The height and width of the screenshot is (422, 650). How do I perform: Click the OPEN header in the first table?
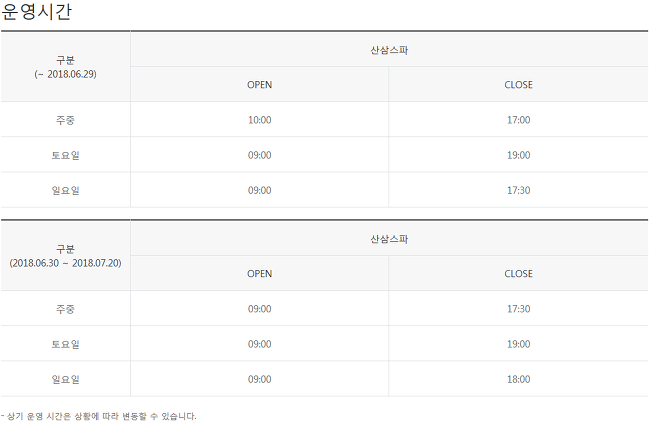pyautogui.click(x=260, y=85)
